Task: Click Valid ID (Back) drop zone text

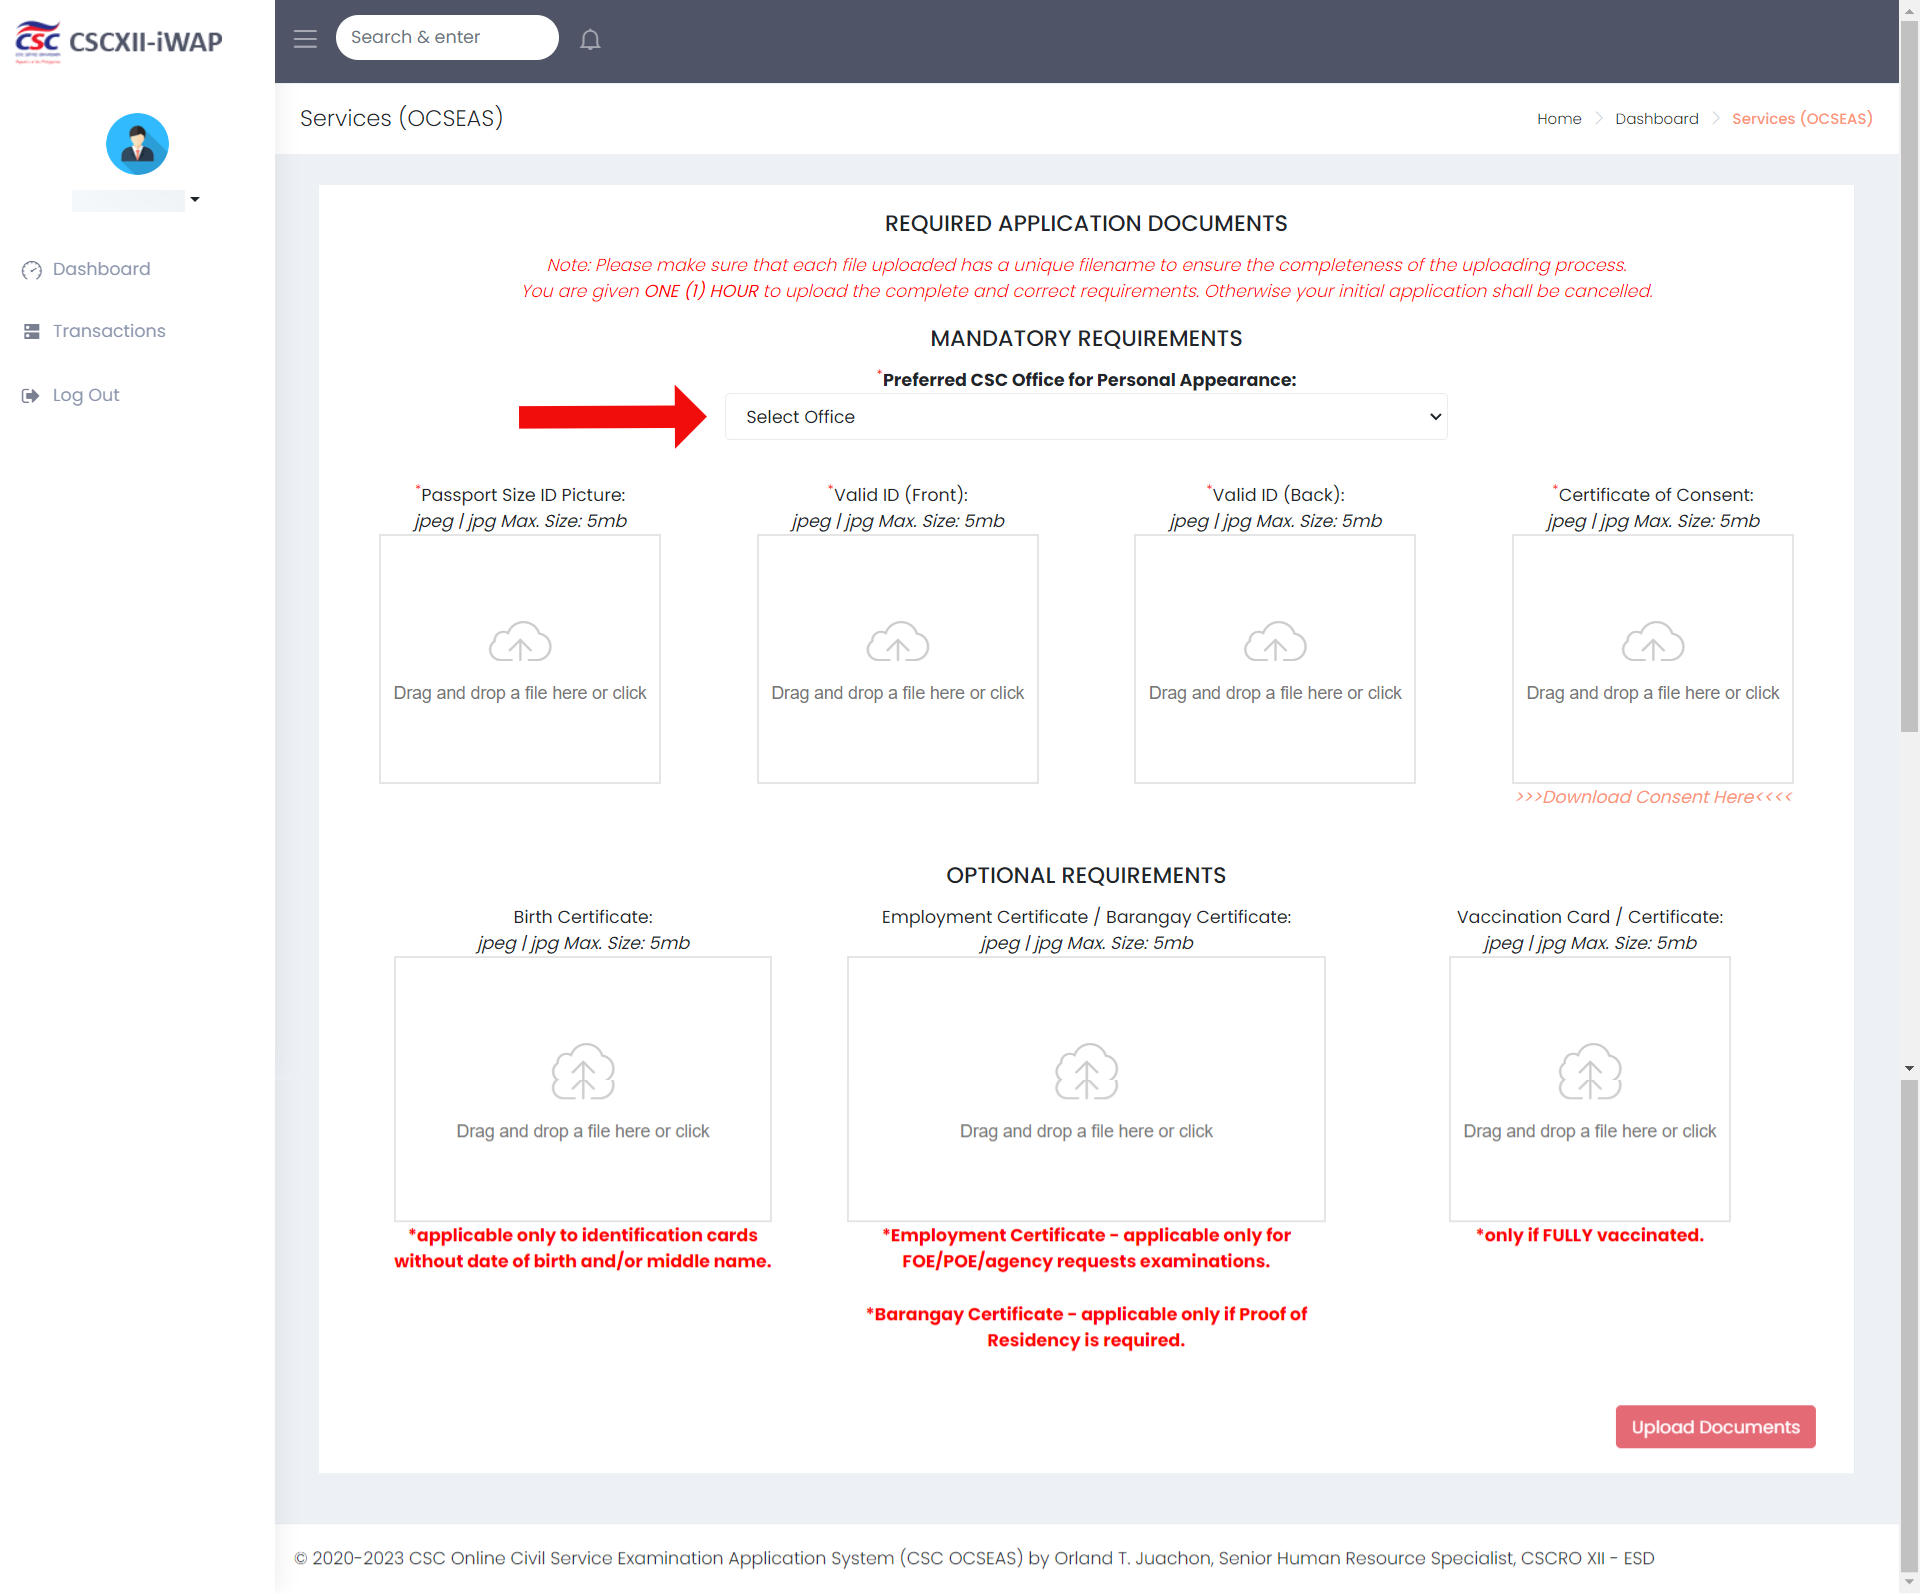Action: [x=1275, y=693]
